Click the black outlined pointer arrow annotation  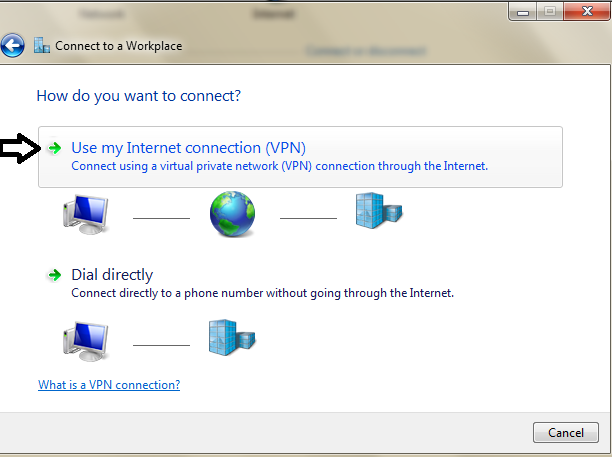click(x=20, y=148)
